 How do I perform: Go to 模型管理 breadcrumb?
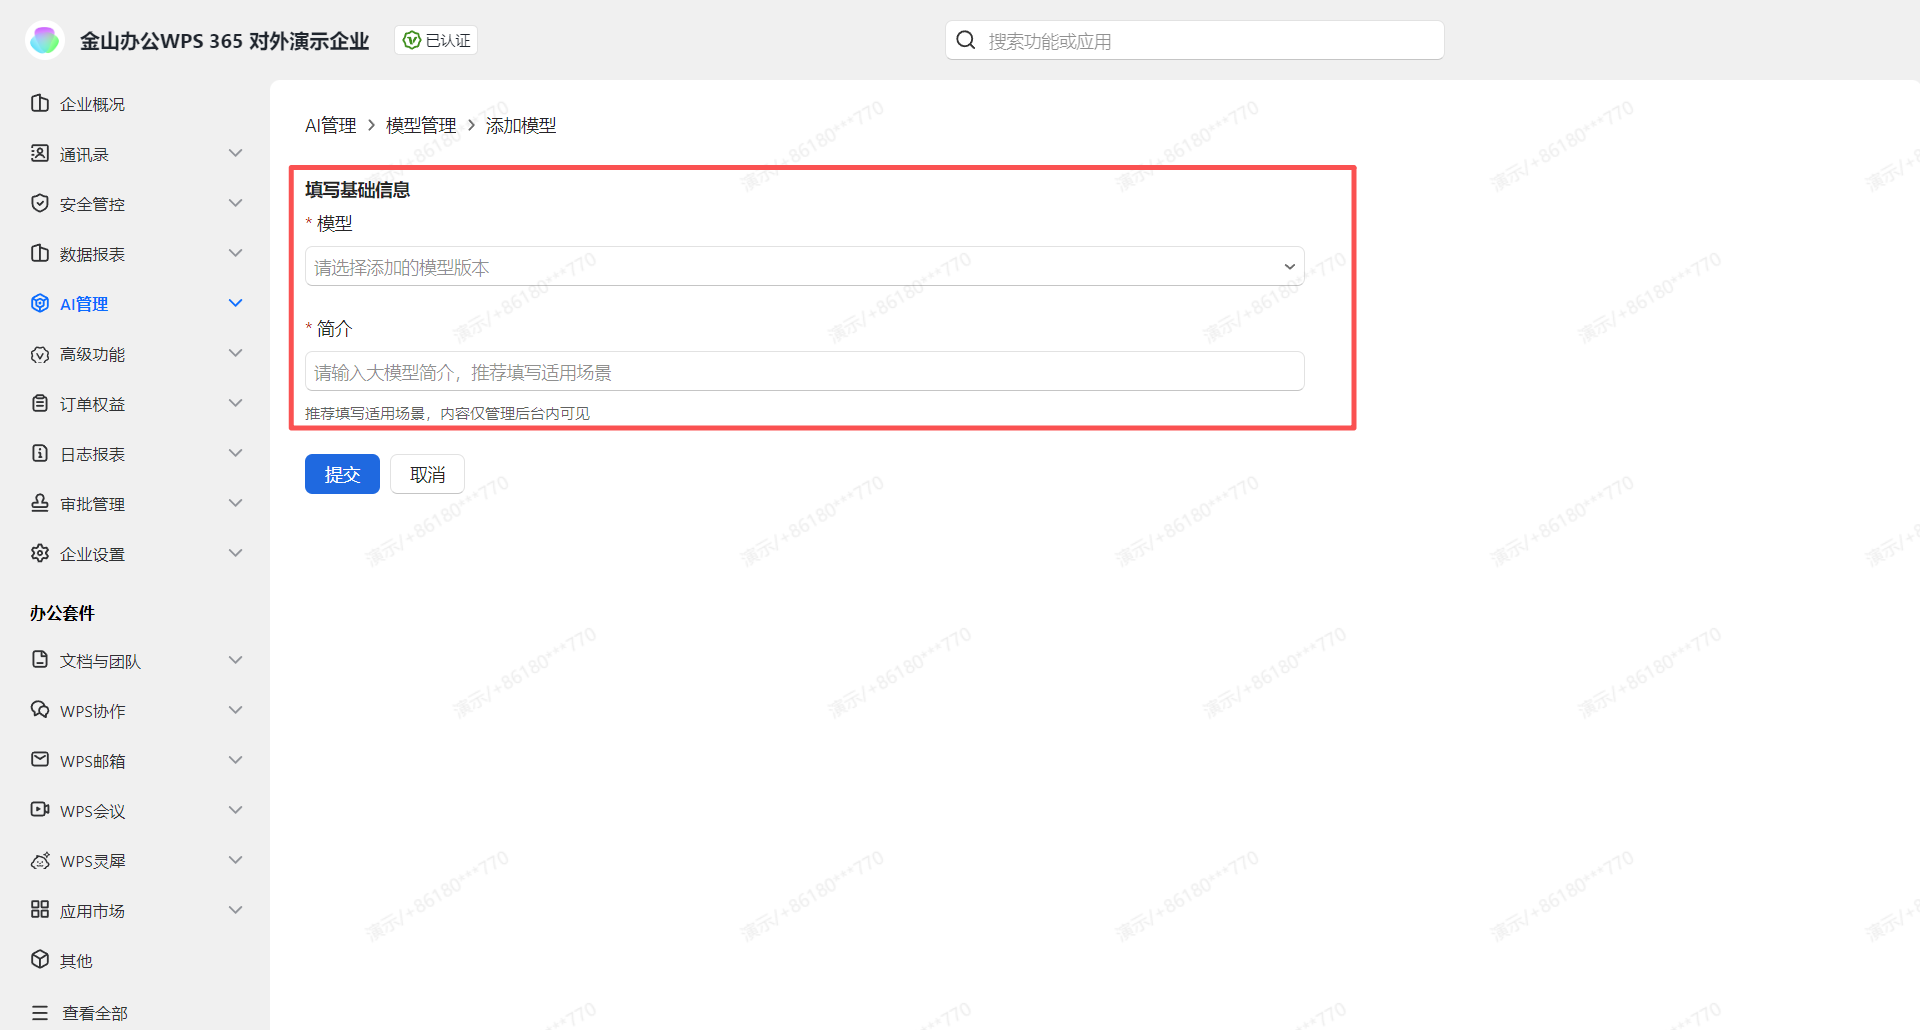(421, 125)
